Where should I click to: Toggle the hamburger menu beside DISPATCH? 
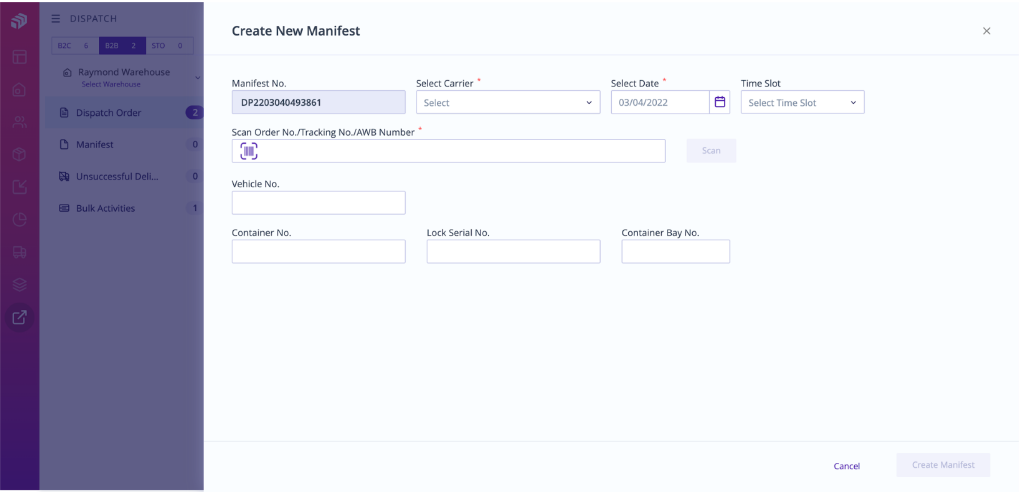56,19
